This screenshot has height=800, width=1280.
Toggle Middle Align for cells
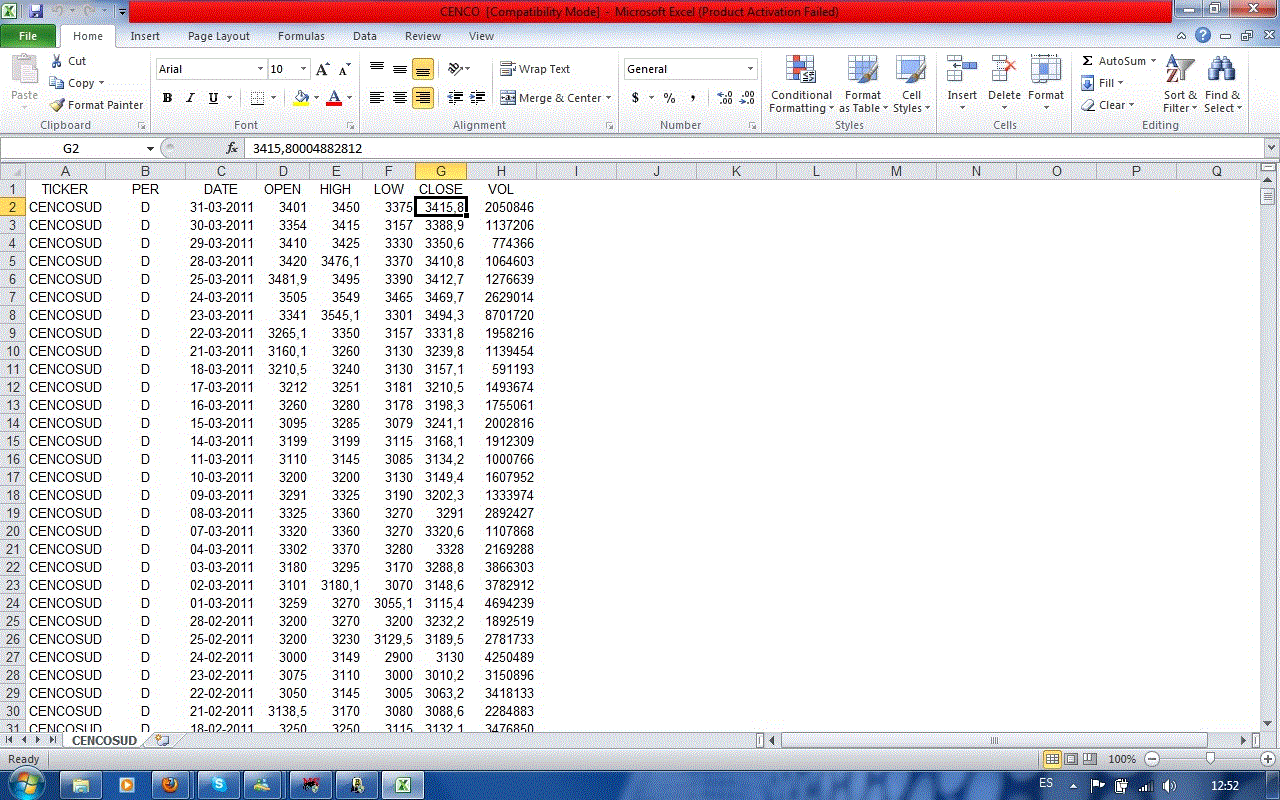(400, 69)
